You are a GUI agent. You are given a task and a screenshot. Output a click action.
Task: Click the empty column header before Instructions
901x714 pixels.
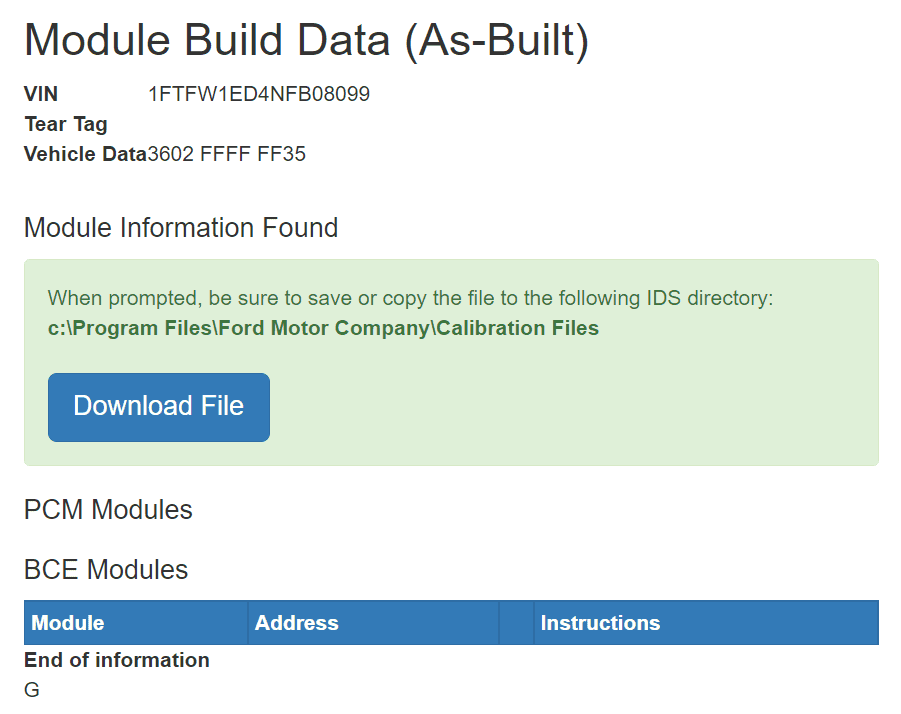[516, 623]
